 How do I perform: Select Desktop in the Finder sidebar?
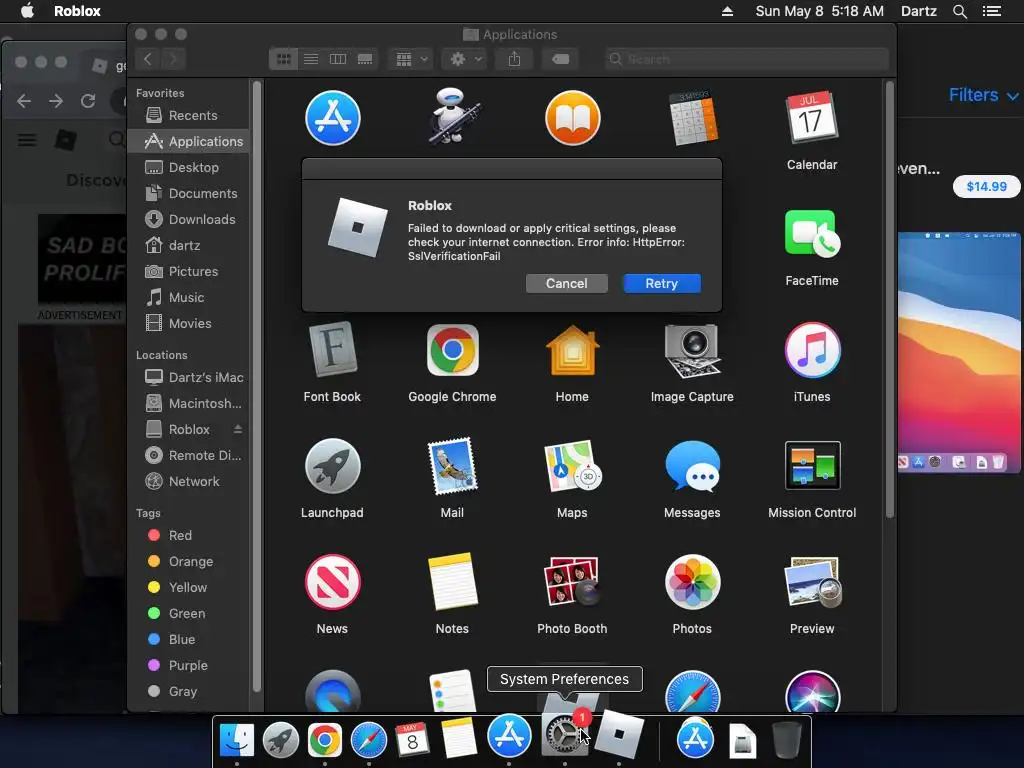click(188, 167)
